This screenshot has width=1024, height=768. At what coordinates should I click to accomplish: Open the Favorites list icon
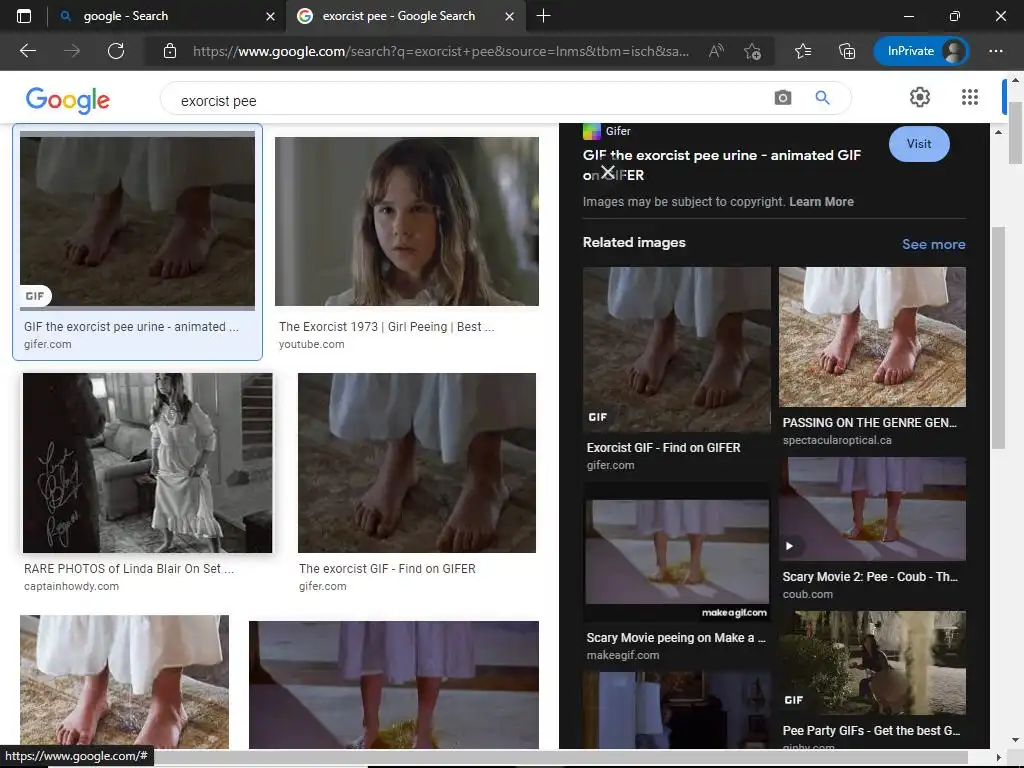(x=803, y=51)
